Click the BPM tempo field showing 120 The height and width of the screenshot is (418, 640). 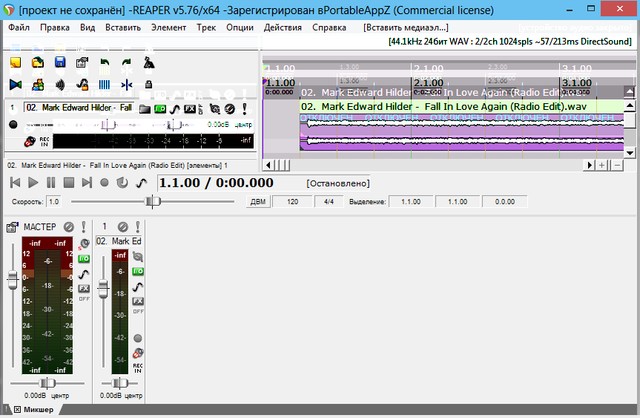[293, 201]
